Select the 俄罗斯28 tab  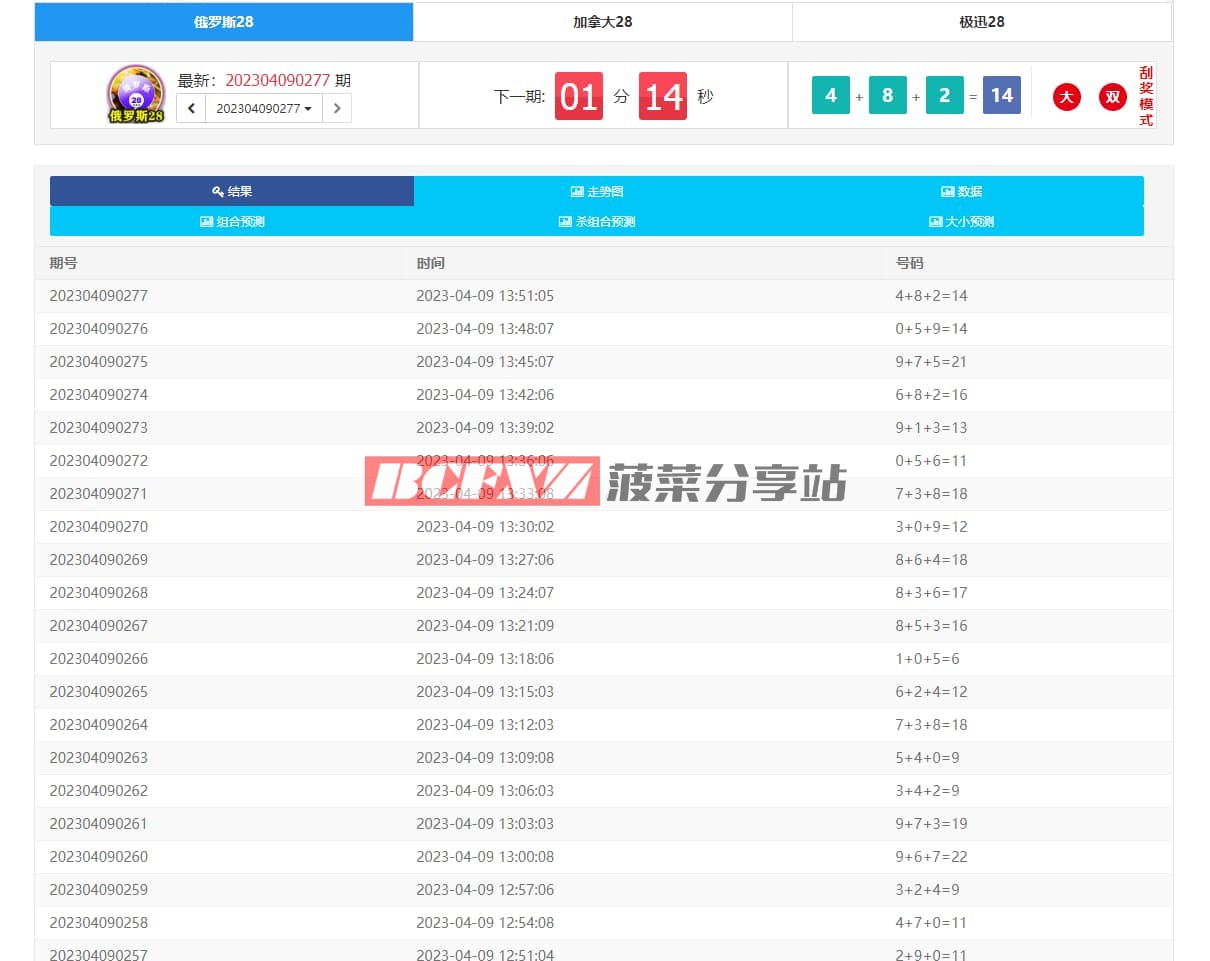click(x=224, y=22)
